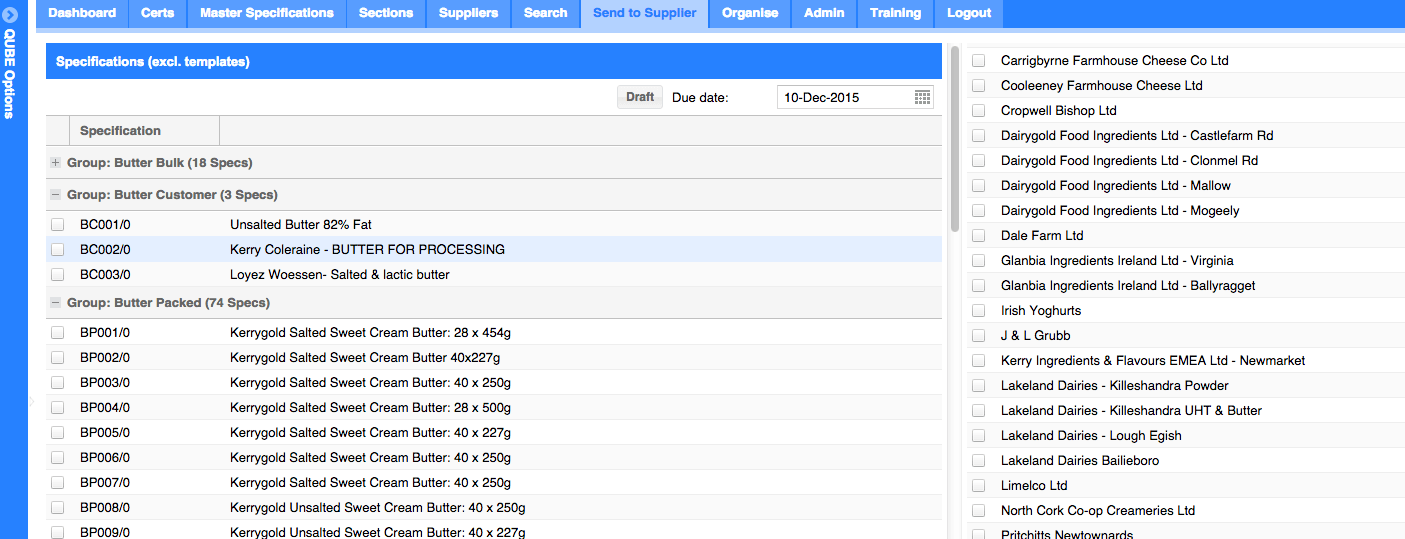
Task: Click Dairygold Food Ingredients Ltd - Clonmel Rd
Action: pos(1130,161)
